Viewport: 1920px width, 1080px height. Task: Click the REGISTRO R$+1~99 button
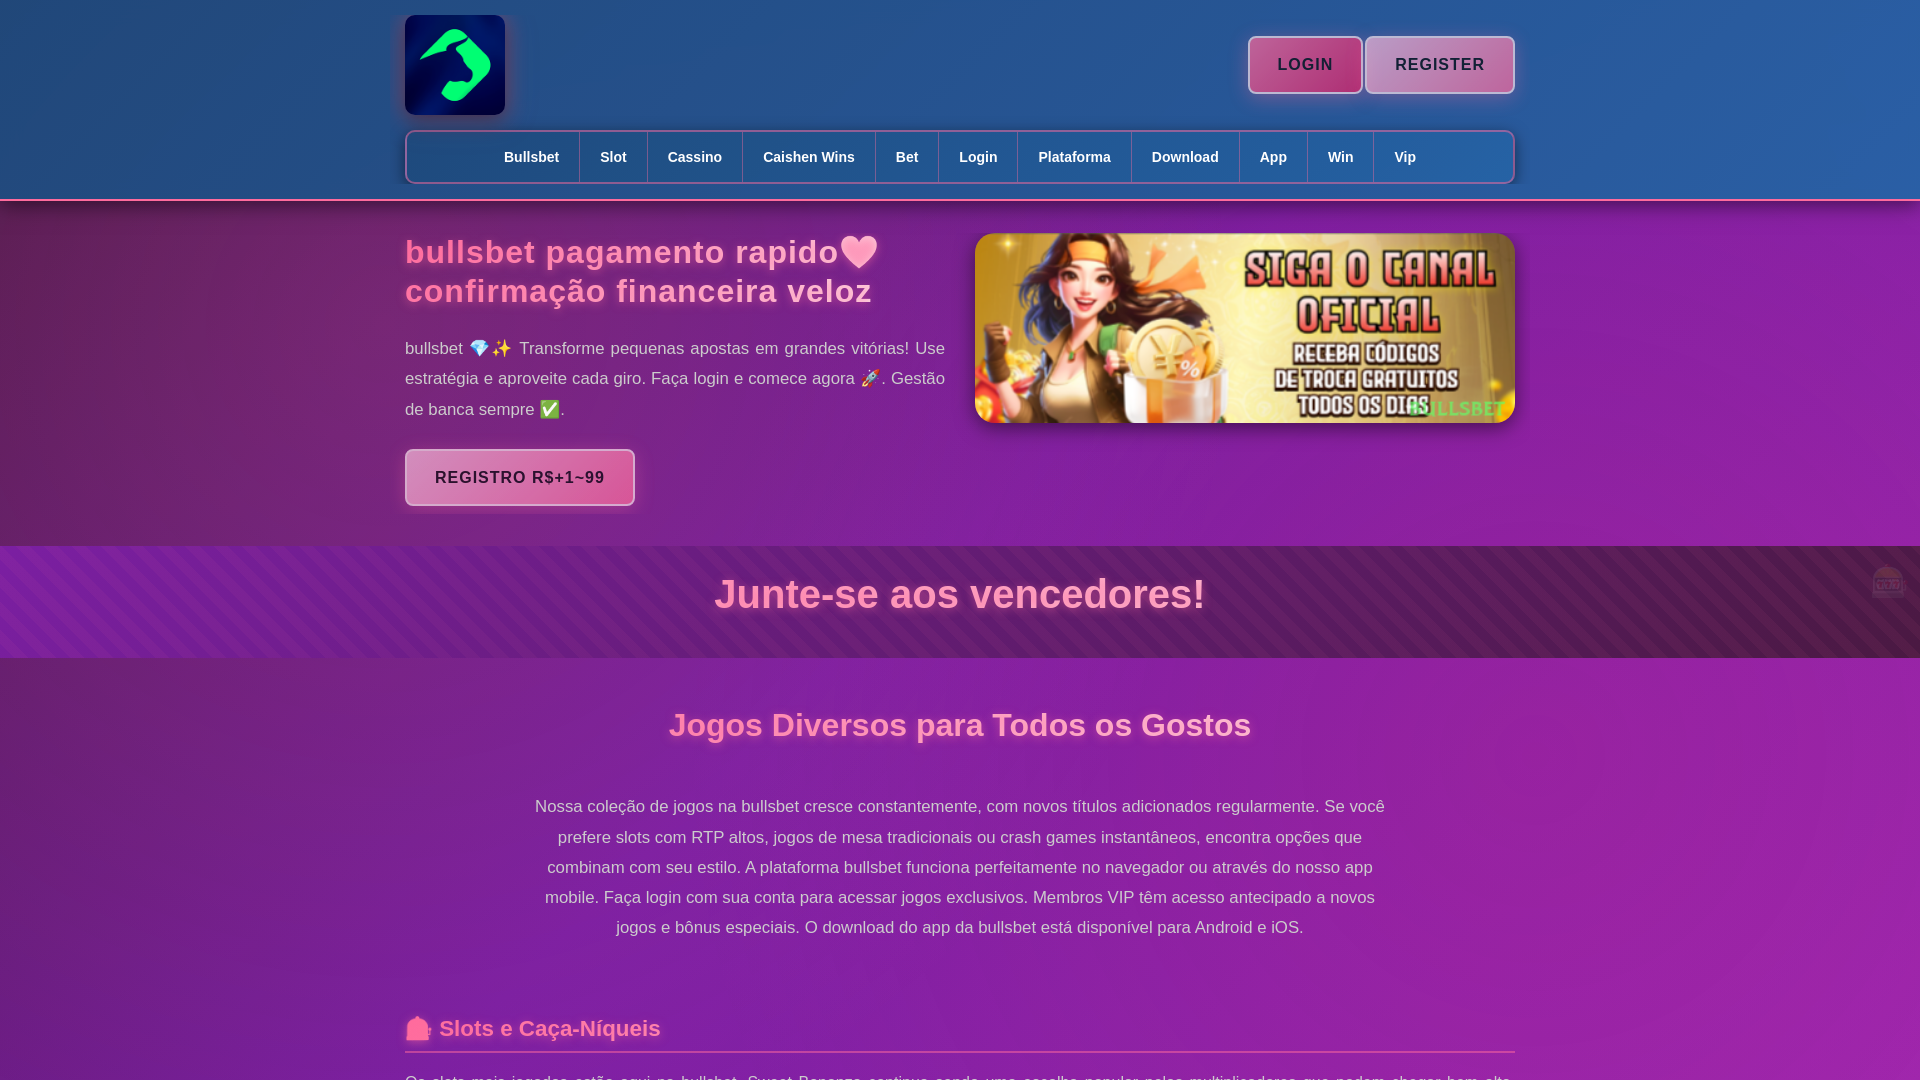pyautogui.click(x=519, y=477)
